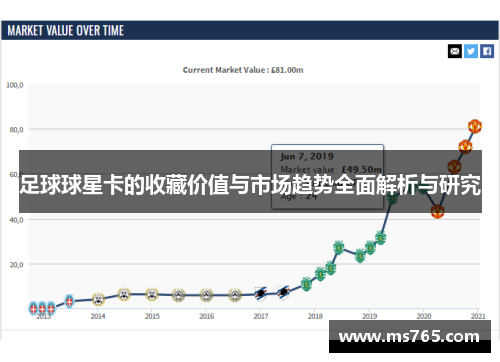500x362 pixels.
Task: Click the 2015 x-axis label
Action: pos(152,316)
